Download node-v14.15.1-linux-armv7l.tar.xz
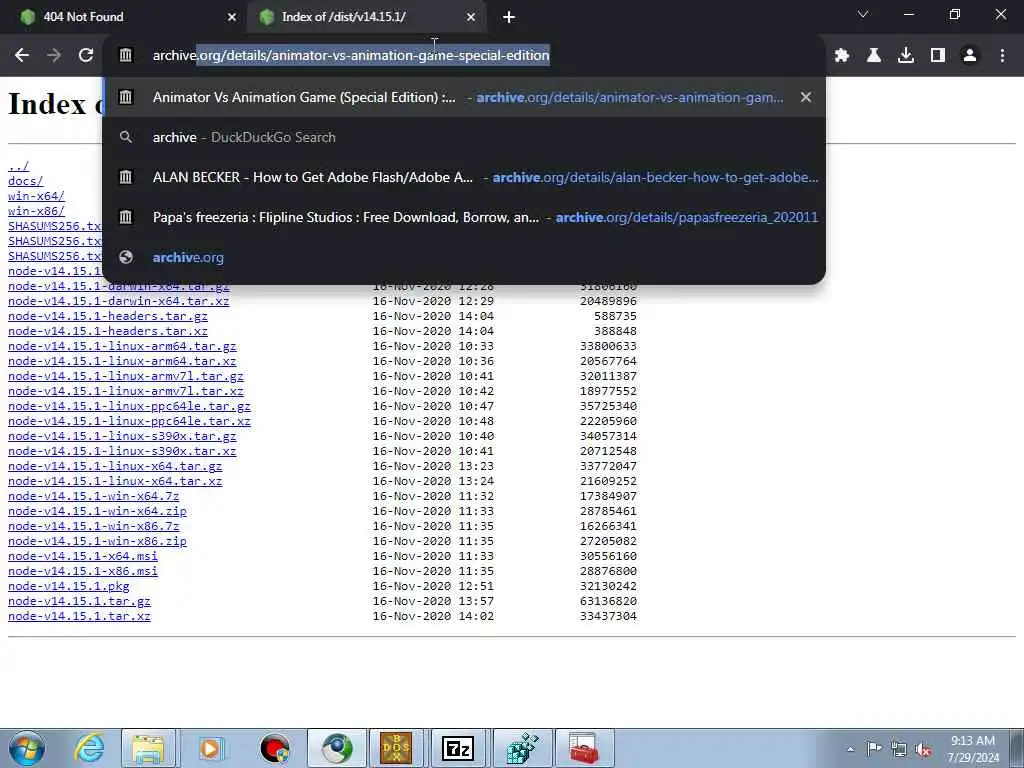 click(x=125, y=391)
